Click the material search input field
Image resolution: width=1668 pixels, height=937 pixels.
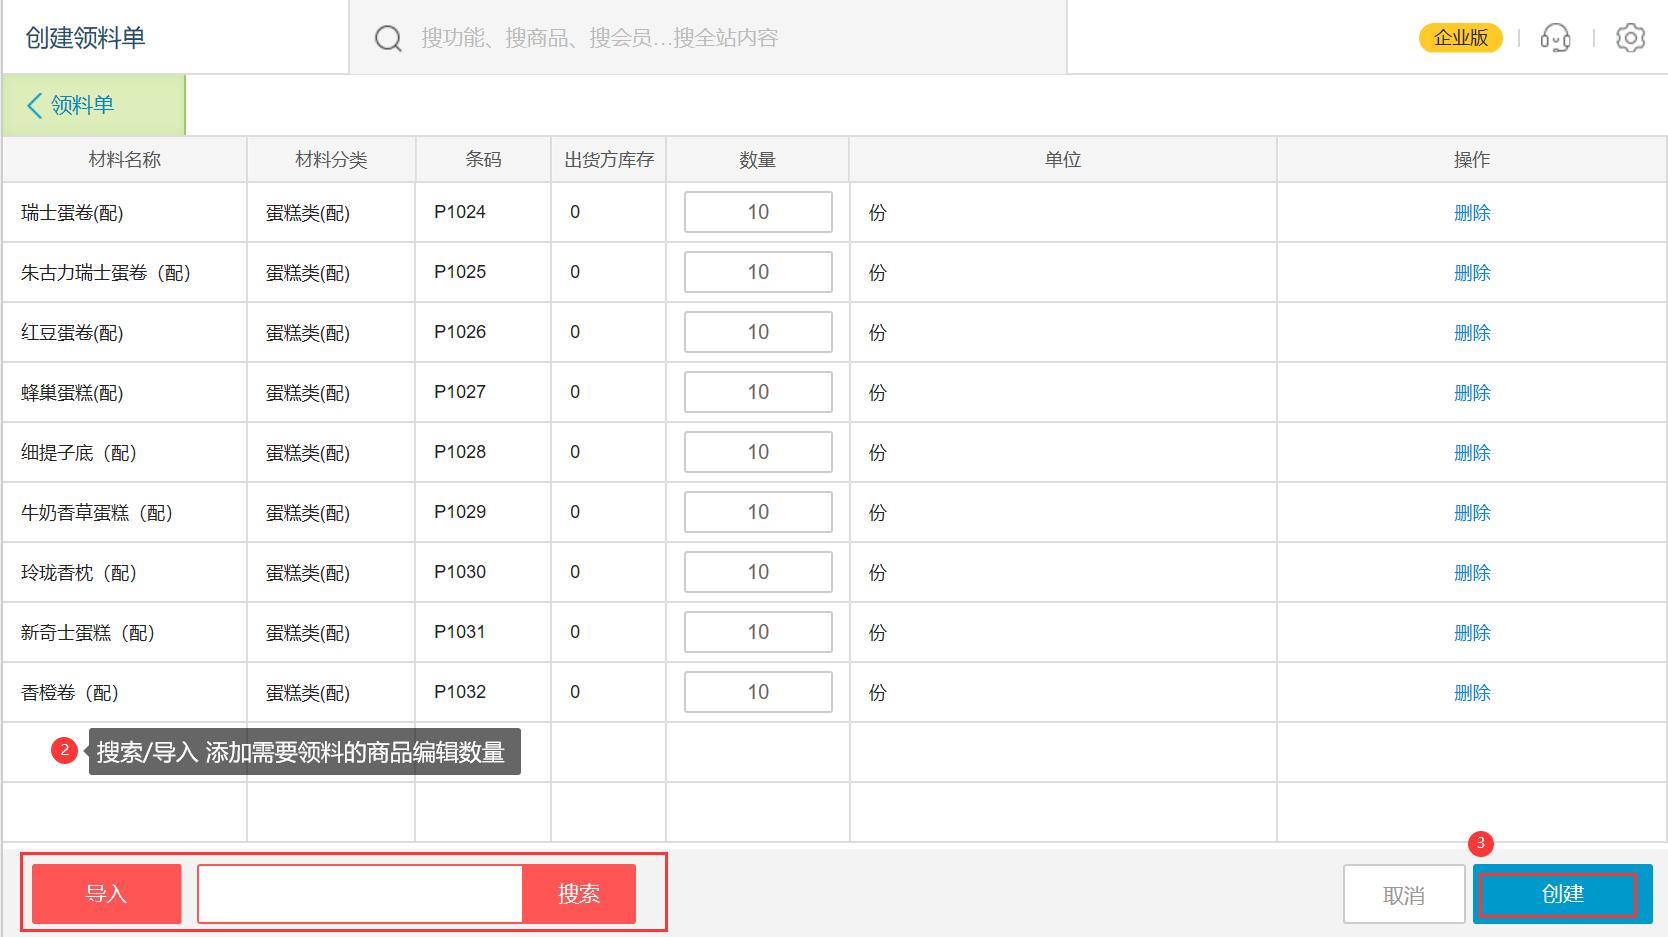pos(360,893)
